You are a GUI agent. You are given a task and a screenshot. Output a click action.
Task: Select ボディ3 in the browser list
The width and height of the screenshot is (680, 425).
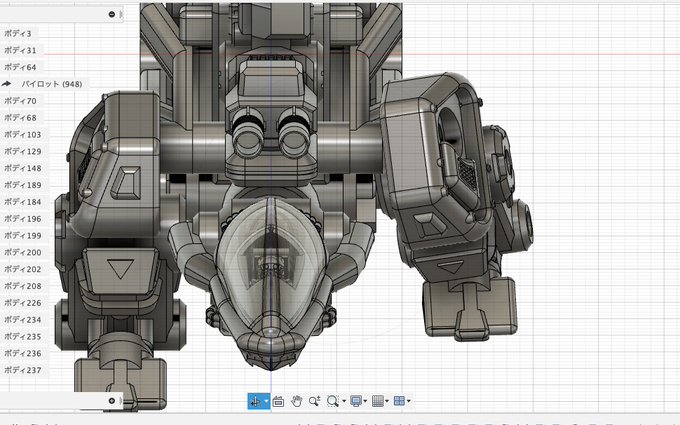(x=18, y=33)
